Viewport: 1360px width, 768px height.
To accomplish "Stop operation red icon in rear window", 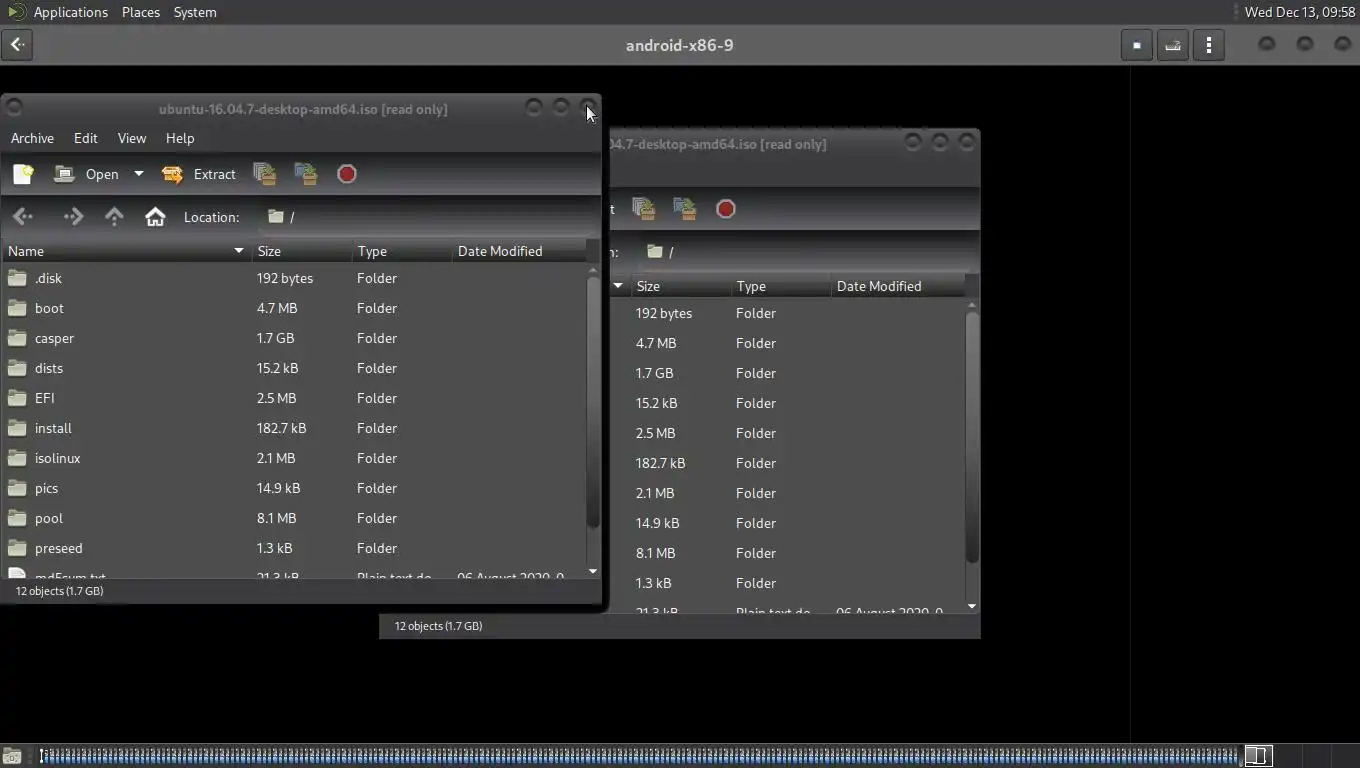I will pos(726,209).
